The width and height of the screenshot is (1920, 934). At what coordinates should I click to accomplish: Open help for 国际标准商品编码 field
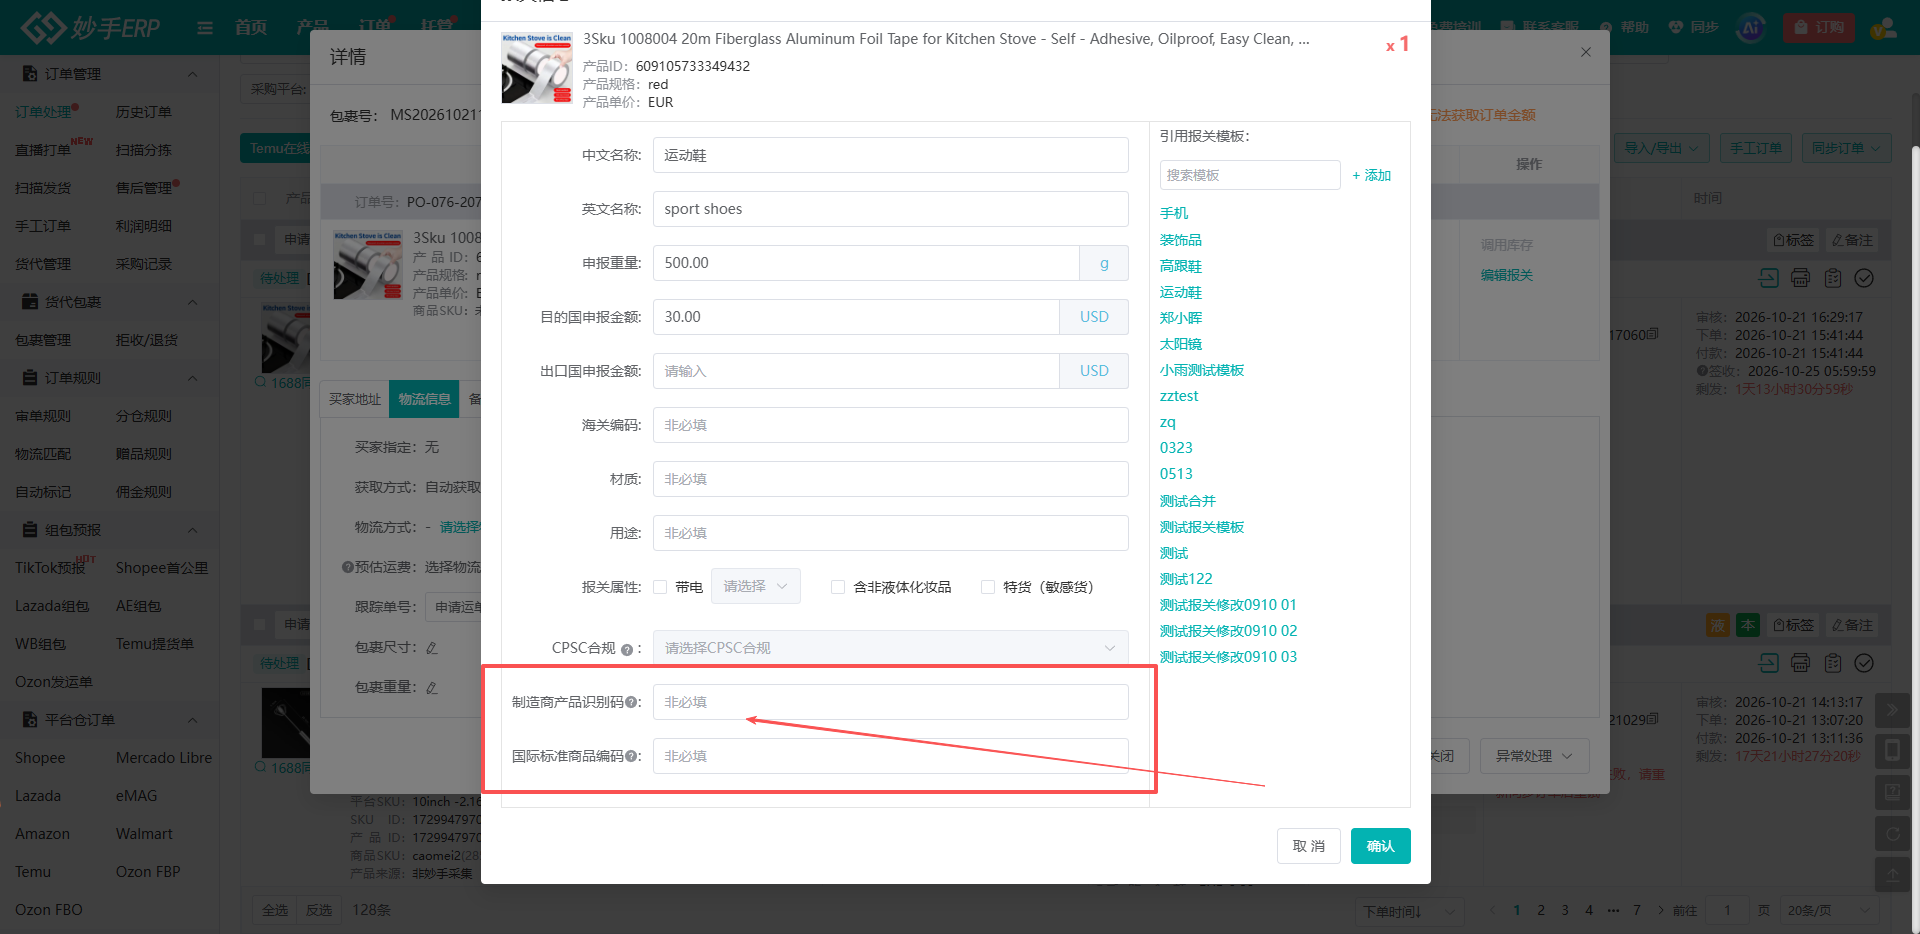click(x=631, y=756)
